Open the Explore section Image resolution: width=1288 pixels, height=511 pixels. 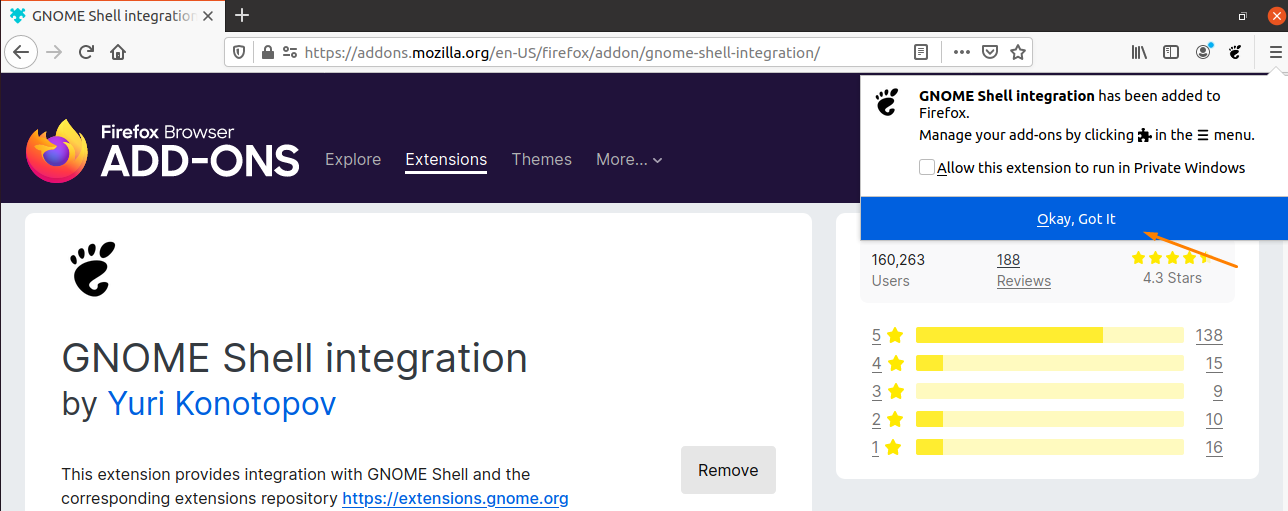[x=353, y=159]
